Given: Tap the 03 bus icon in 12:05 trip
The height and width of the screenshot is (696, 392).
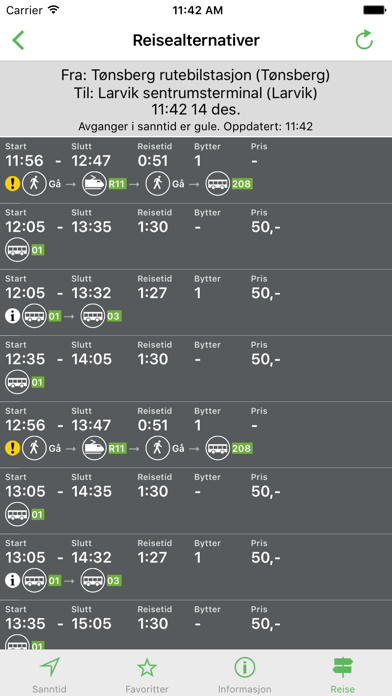Looking at the screenshot, I should pyautogui.click(x=93, y=316).
